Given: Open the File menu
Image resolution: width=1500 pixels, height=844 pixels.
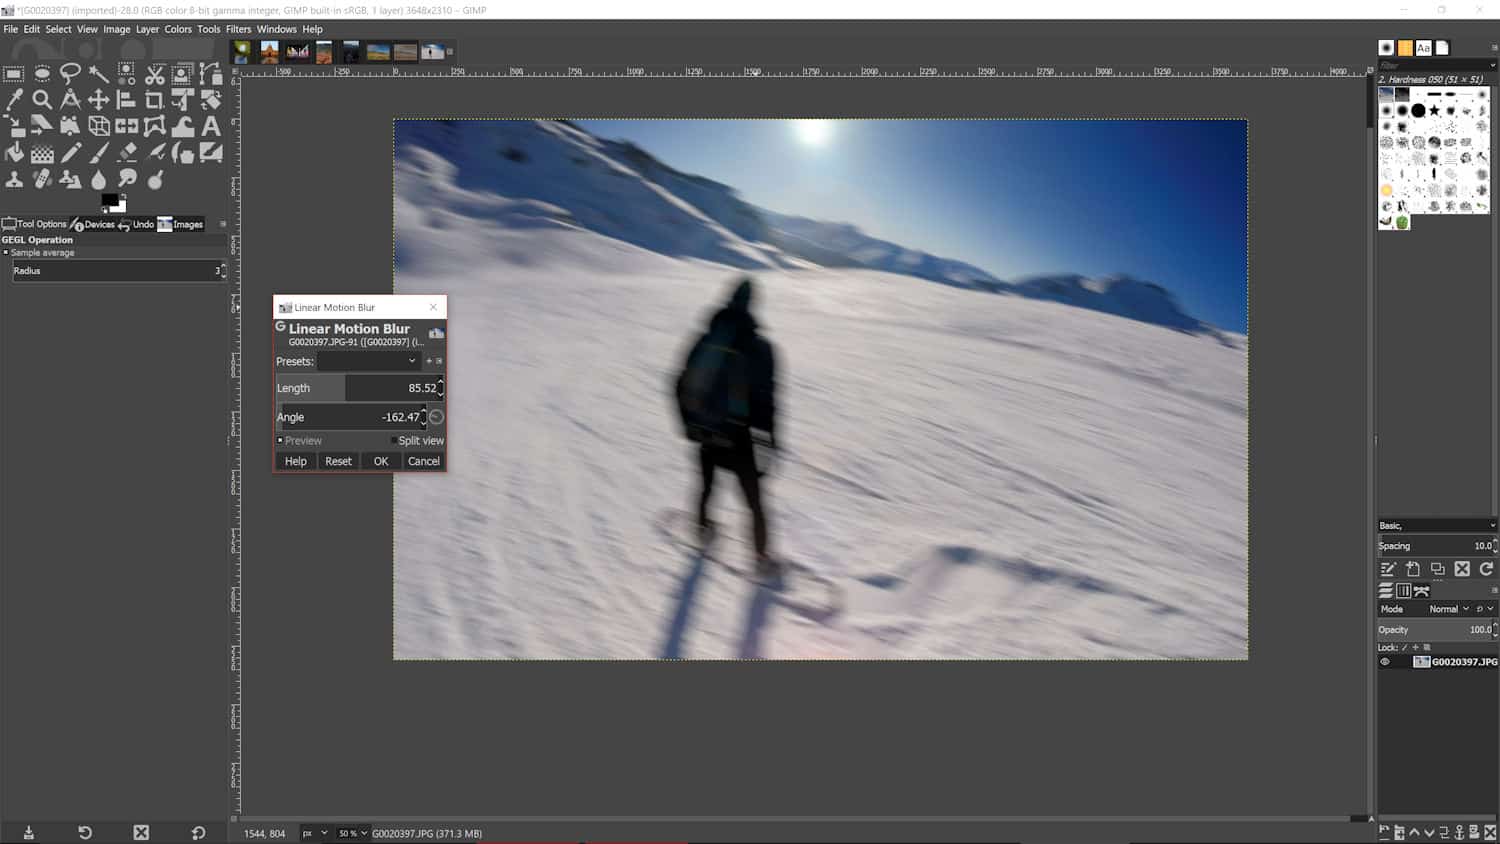Looking at the screenshot, I should 11,29.
